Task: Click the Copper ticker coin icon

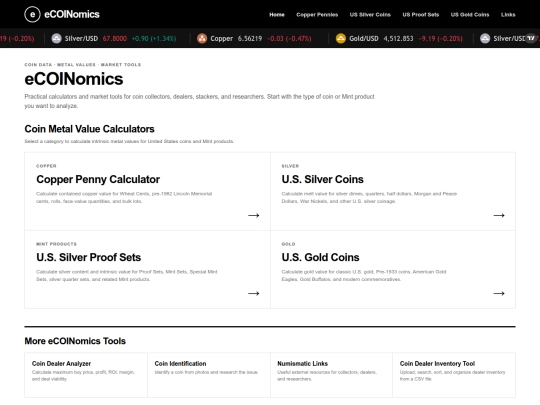Action: (202, 38)
